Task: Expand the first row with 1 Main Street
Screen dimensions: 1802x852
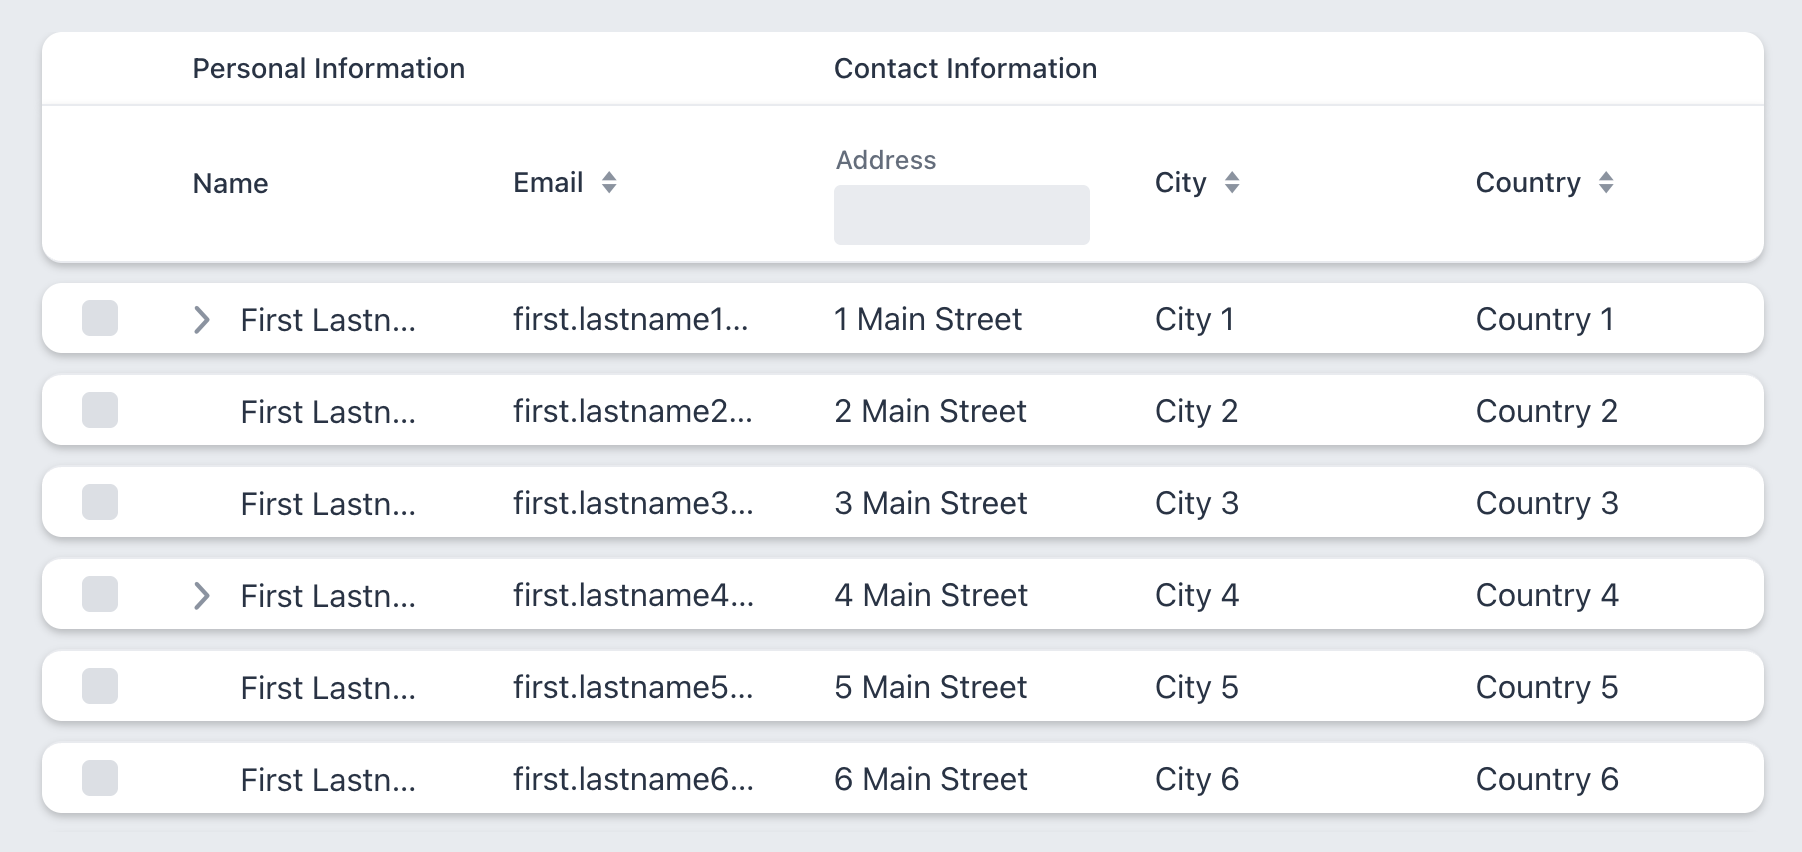Action: [201, 320]
